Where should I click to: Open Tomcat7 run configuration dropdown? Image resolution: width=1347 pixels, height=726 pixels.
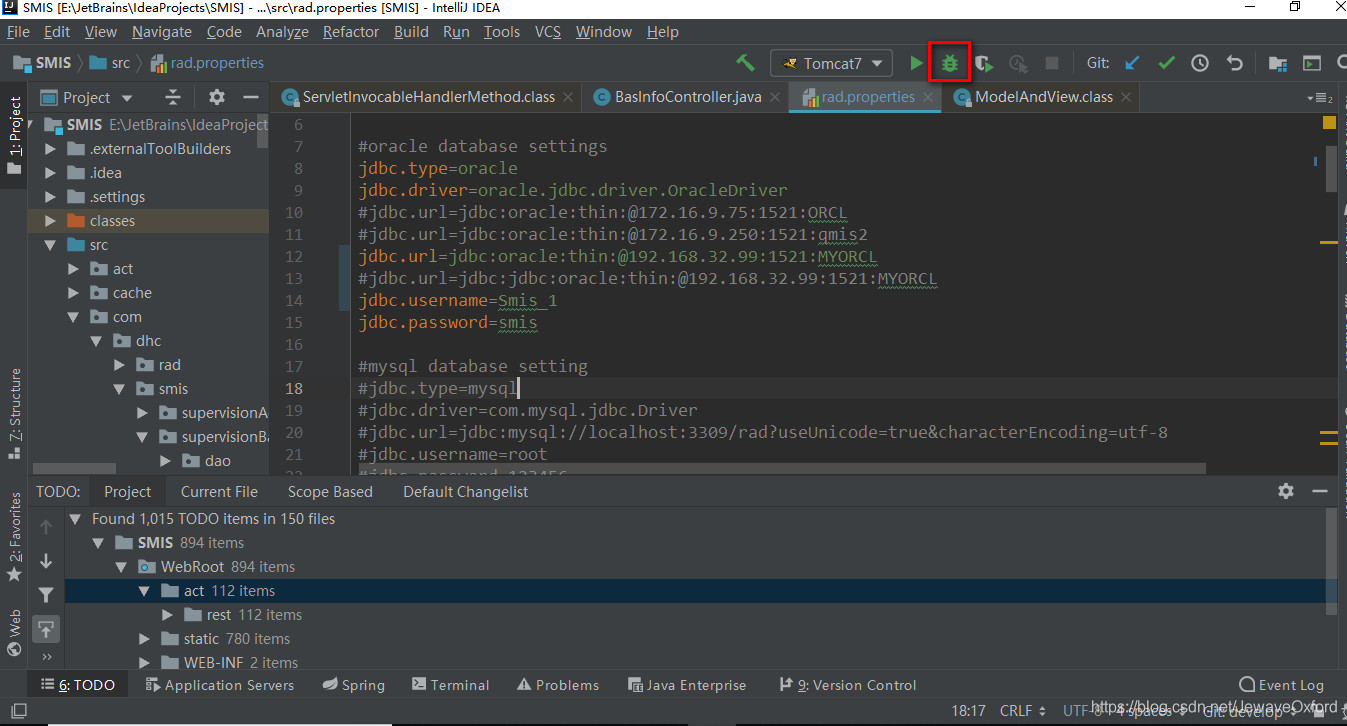831,63
